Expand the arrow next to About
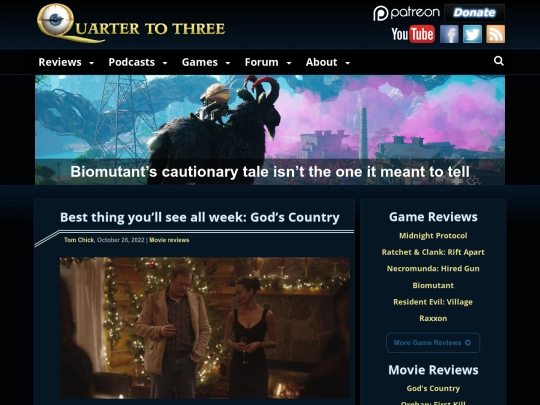Screen dimensions: 540x405 [x=347, y=63]
